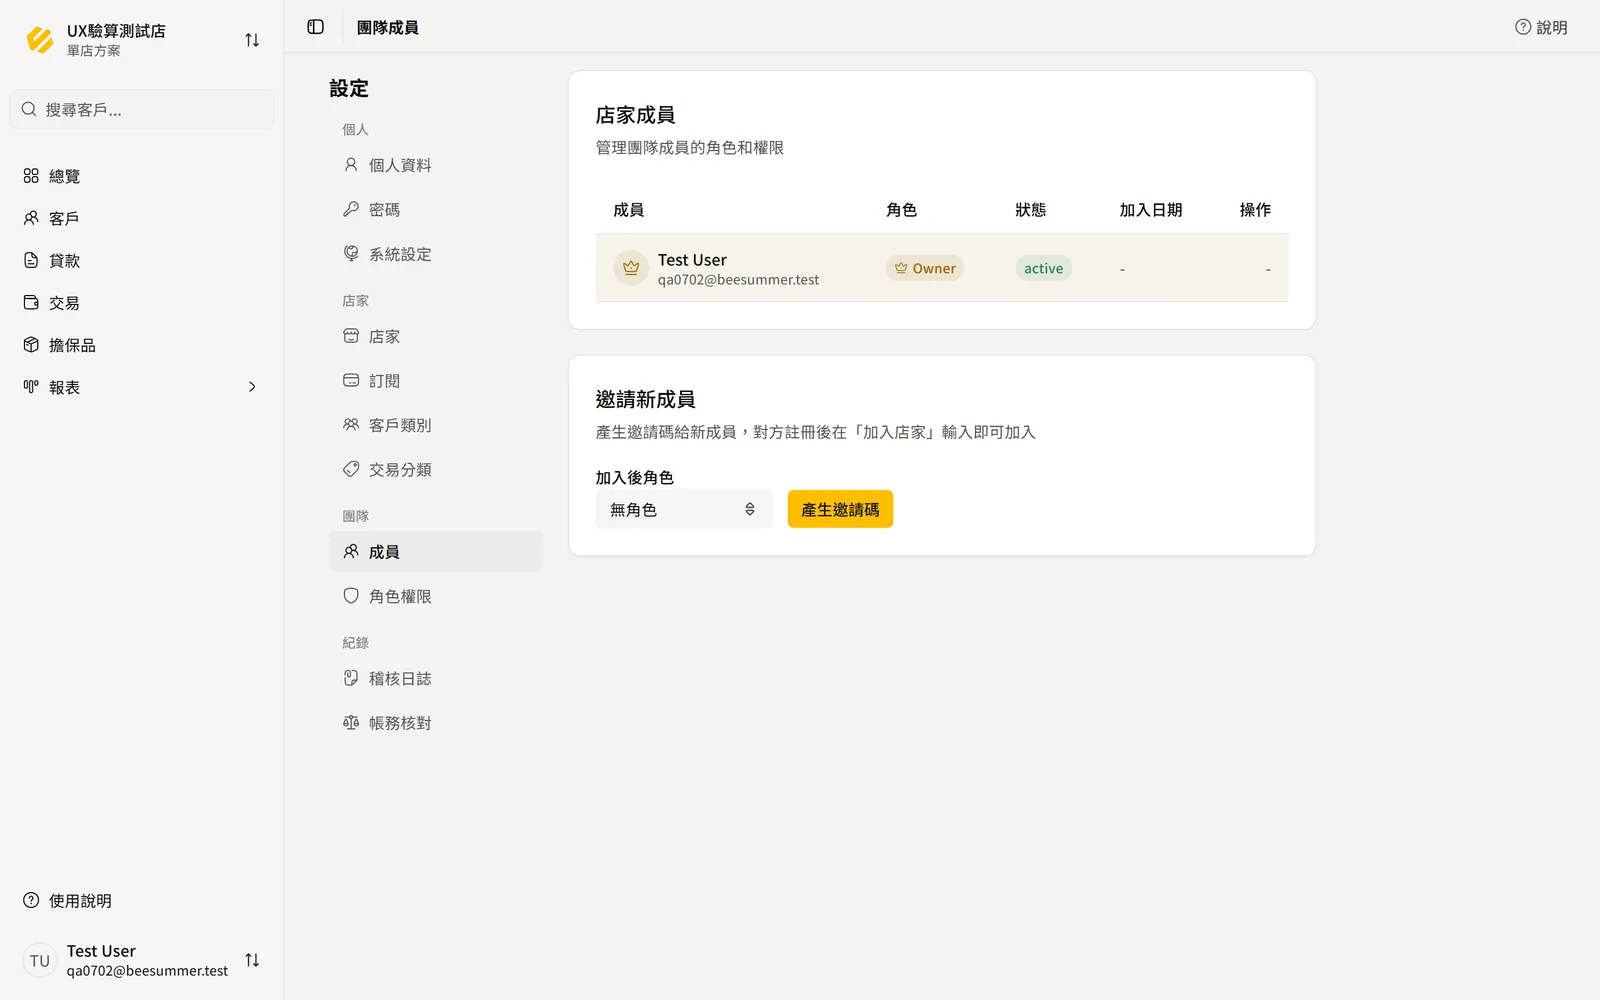This screenshot has width=1600, height=1000.
Task: Click the 交易 wallet icon
Action: click(31, 302)
